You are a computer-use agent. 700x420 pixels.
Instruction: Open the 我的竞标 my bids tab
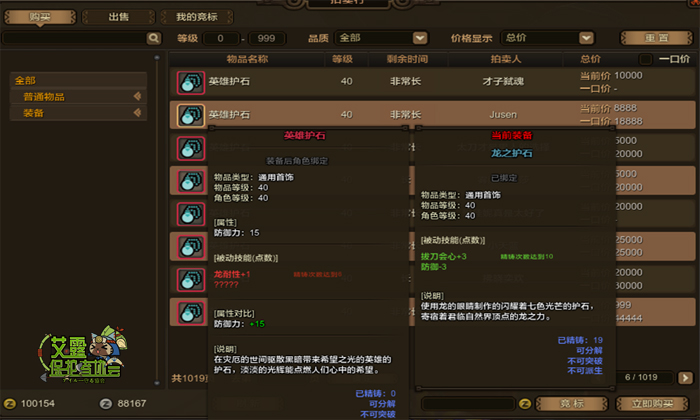click(x=197, y=17)
